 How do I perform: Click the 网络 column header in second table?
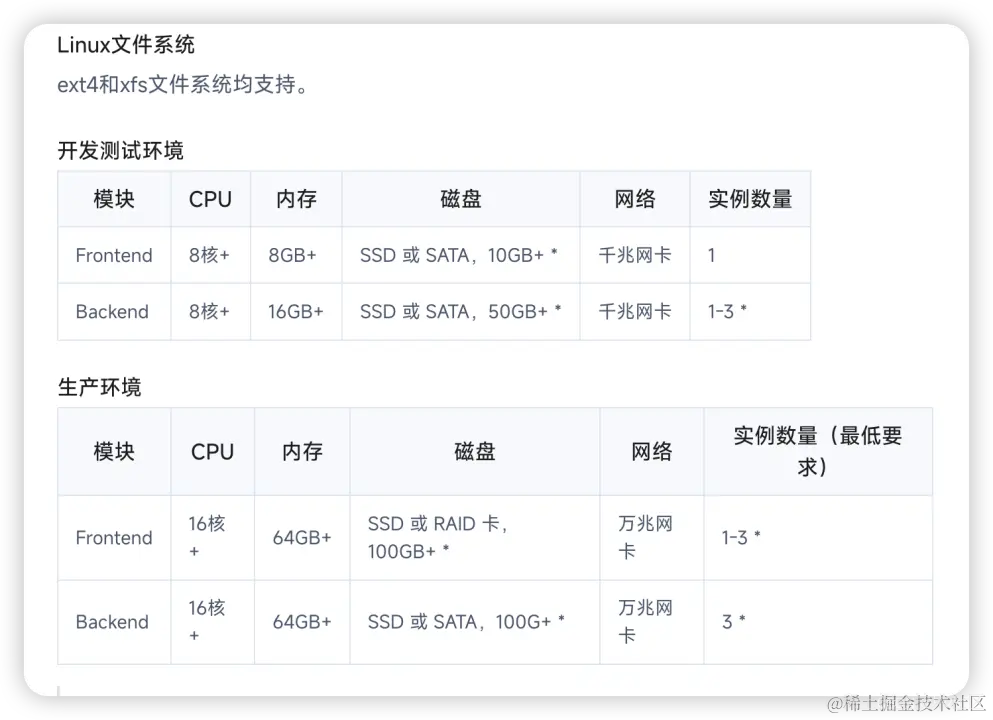651,451
